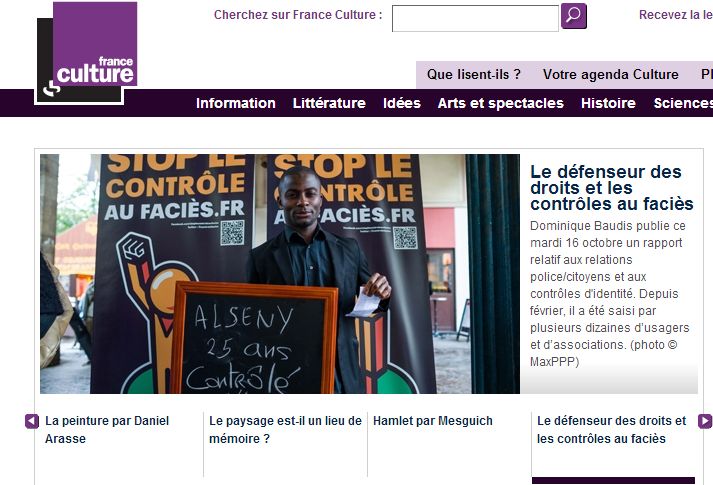
Task: Open the Sciences navigation item
Action: pos(683,103)
